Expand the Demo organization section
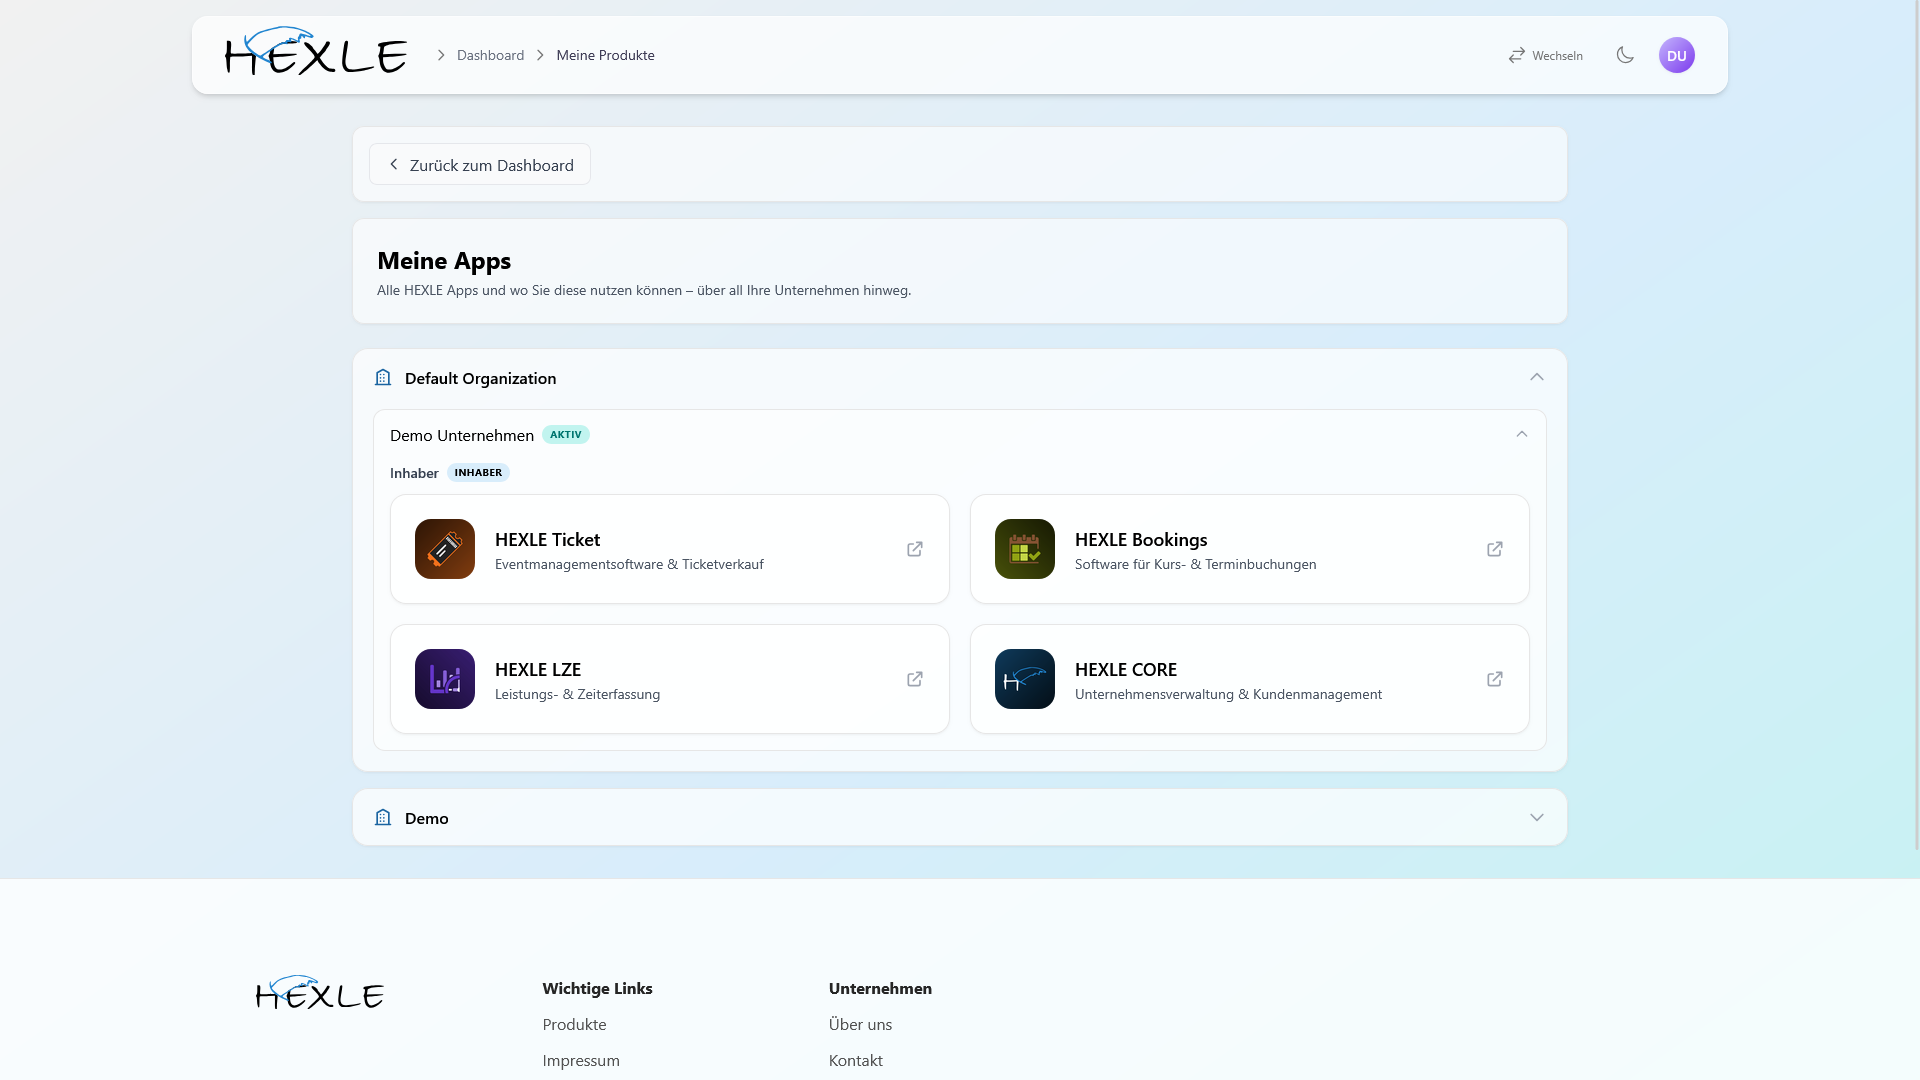The image size is (1920, 1080). (x=1537, y=817)
